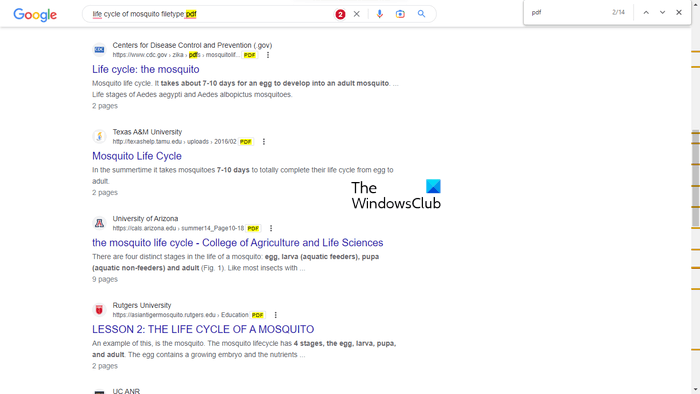Start voice search with the microphone icon
The width and height of the screenshot is (700, 394).
pyautogui.click(x=379, y=14)
